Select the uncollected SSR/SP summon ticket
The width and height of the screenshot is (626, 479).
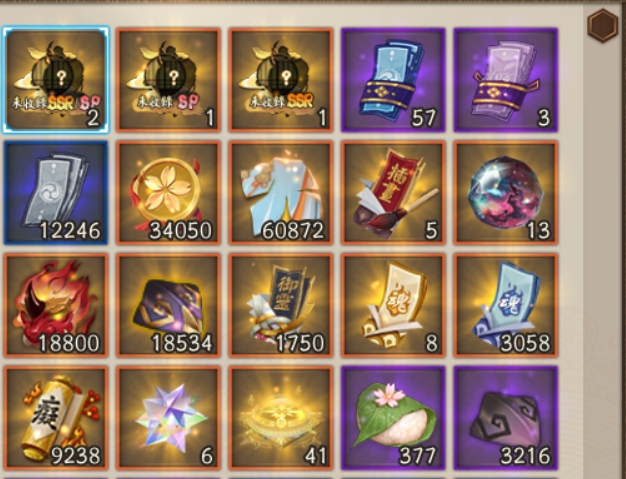[x=56, y=80]
